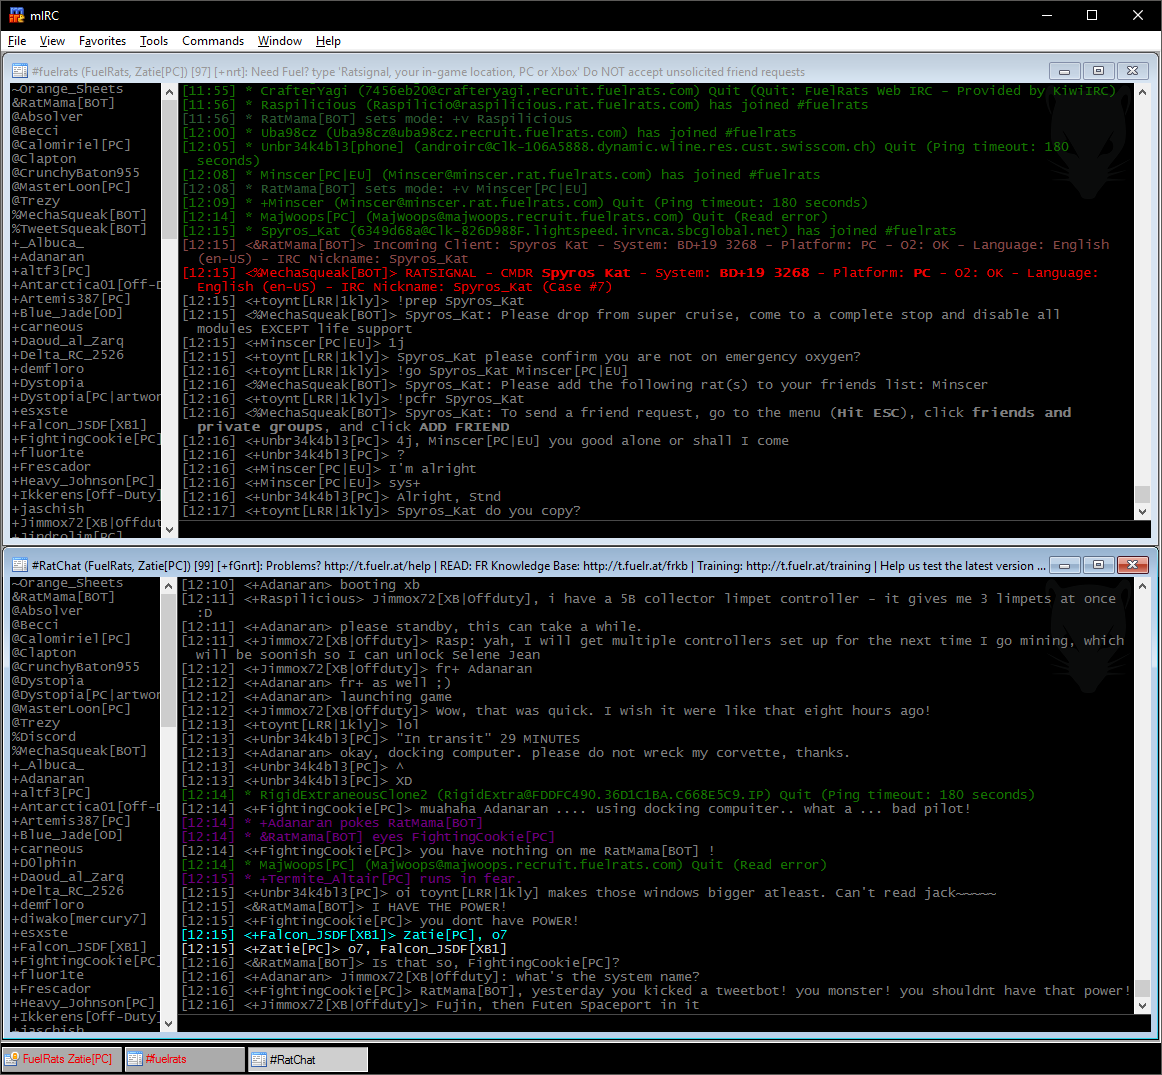Click the channel icon on #fuelrats switchbar tab
This screenshot has width=1162, height=1075.
(x=135, y=1059)
